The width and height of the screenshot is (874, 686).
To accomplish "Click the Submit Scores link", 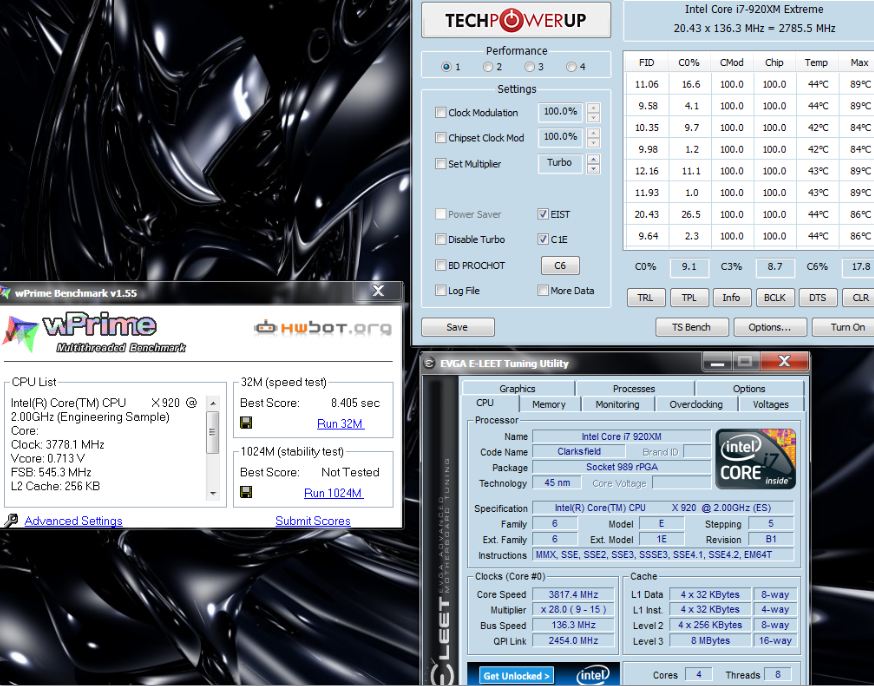I will tap(313, 520).
